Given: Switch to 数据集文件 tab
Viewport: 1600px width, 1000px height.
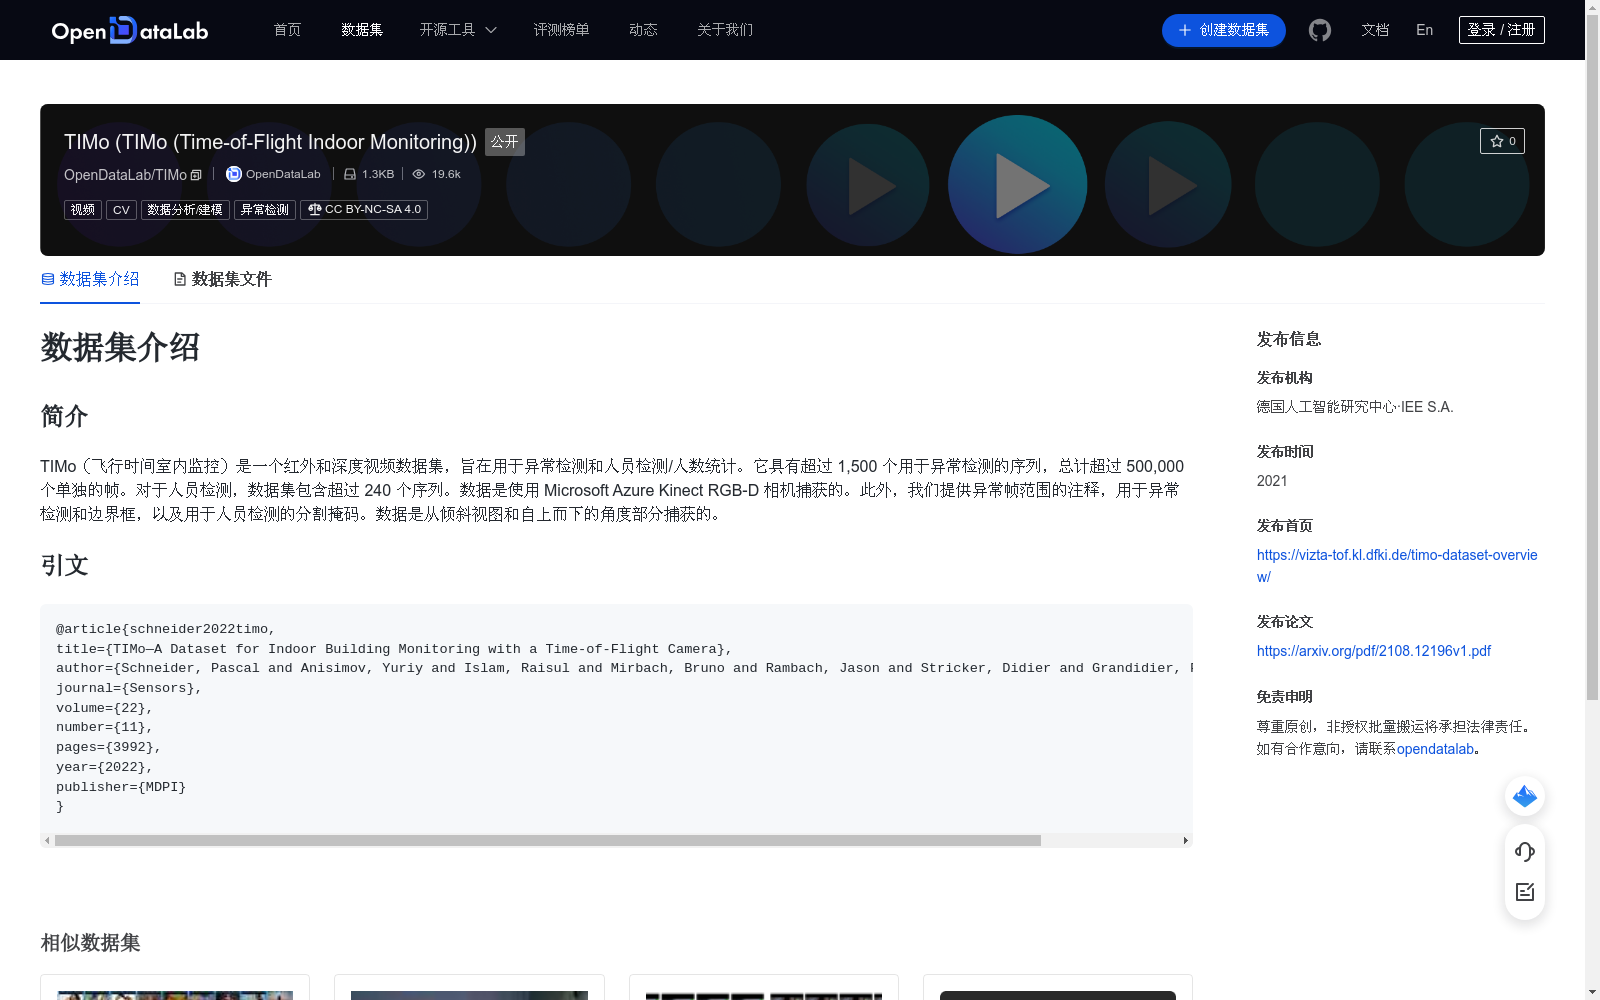Looking at the screenshot, I should 222,279.
